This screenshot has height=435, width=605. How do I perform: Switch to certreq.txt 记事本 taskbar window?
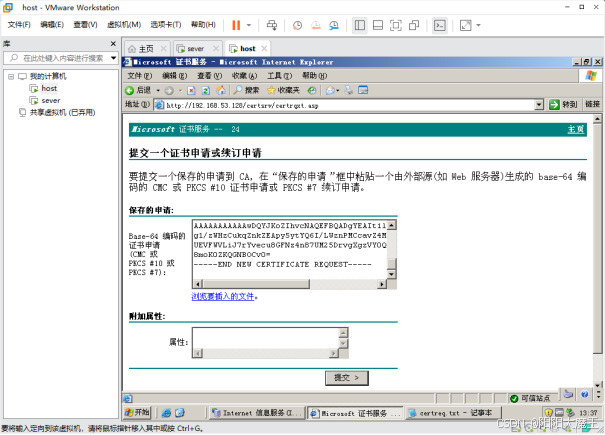[x=453, y=413]
